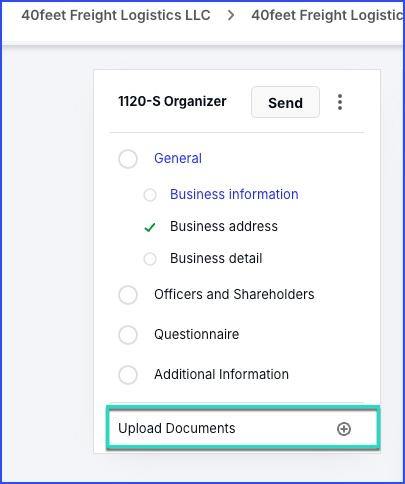
Task: Select the Business detail item
Action: (x=216, y=258)
